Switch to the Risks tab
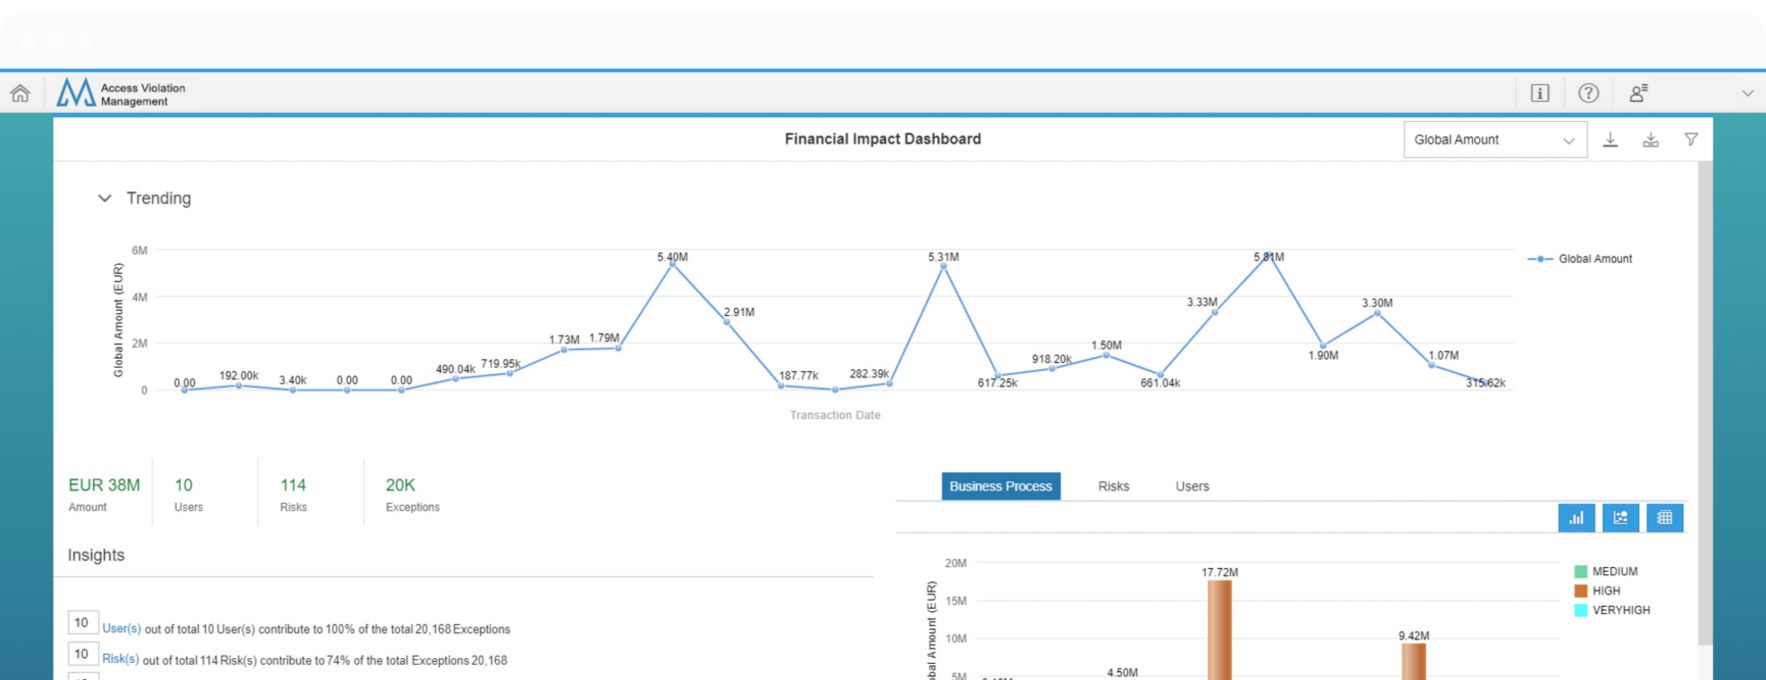Screen dimensions: 1766x680 click(x=1113, y=486)
